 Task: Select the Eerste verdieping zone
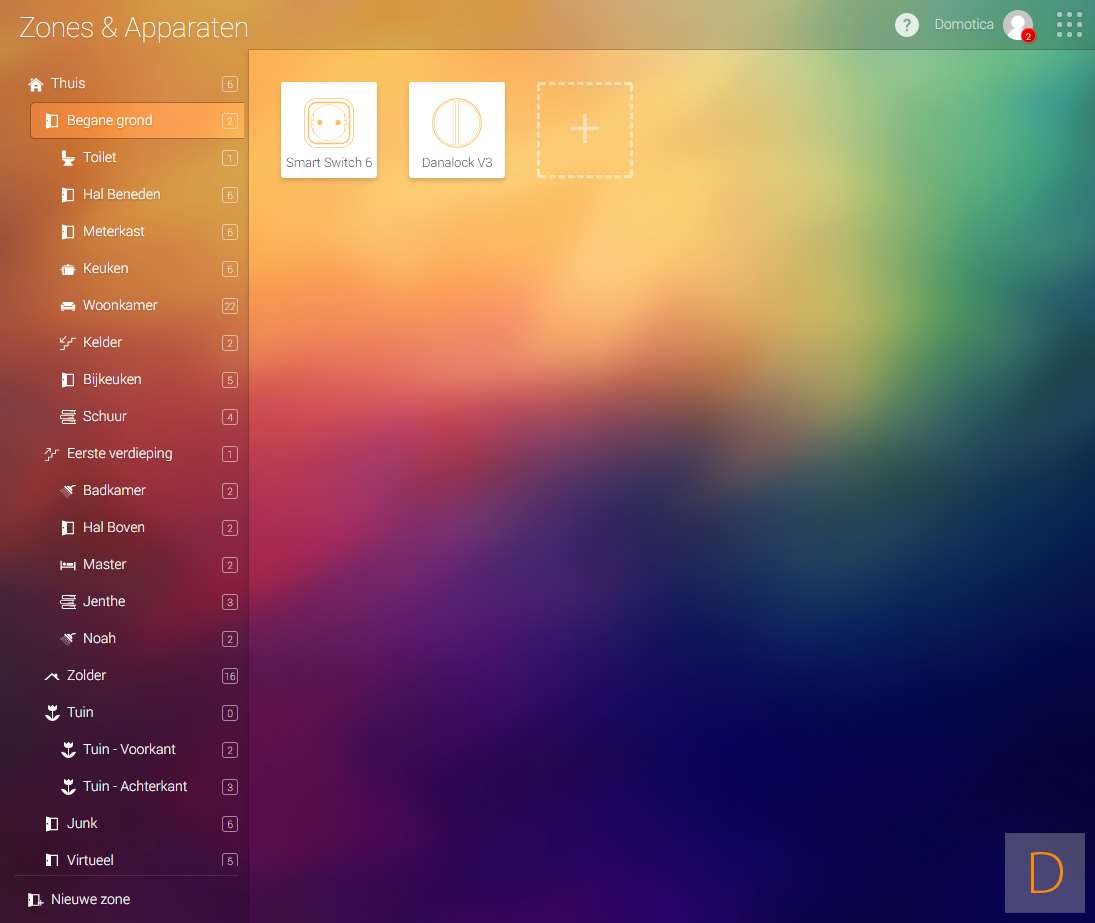[119, 454]
